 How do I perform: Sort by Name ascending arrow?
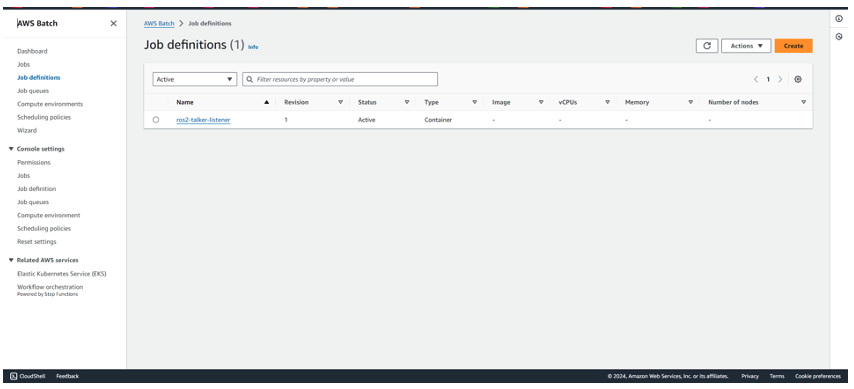(266, 102)
